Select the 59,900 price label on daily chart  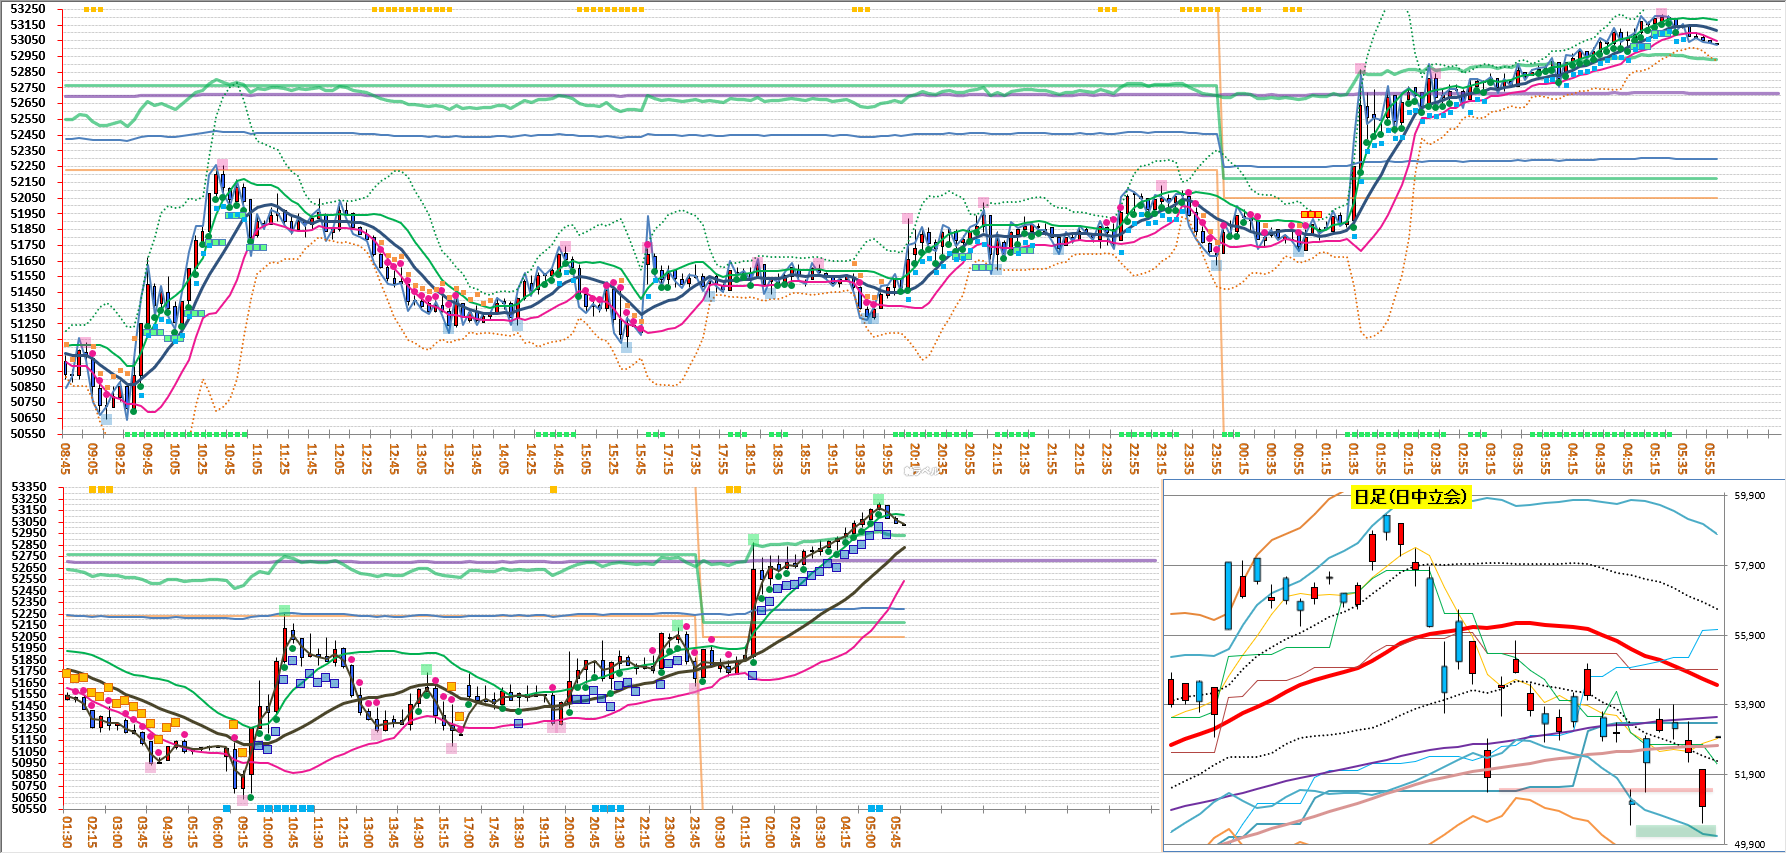[1748, 496]
